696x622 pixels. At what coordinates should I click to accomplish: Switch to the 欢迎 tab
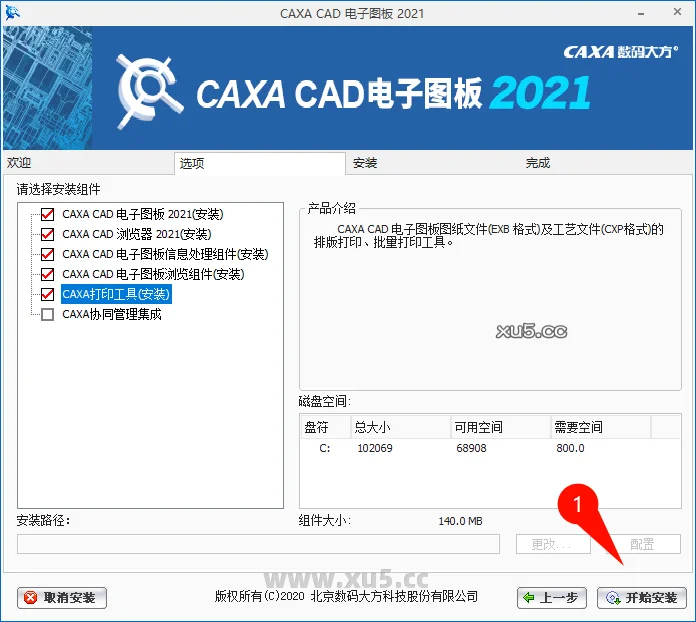tap(20, 163)
